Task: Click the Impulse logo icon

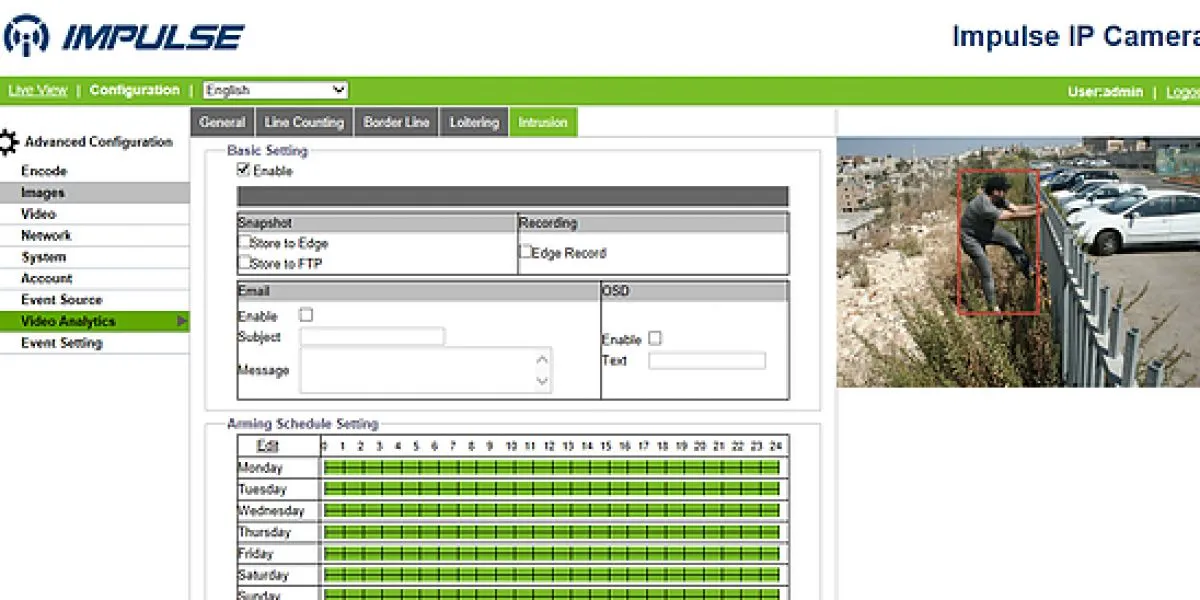Action: click(26, 36)
